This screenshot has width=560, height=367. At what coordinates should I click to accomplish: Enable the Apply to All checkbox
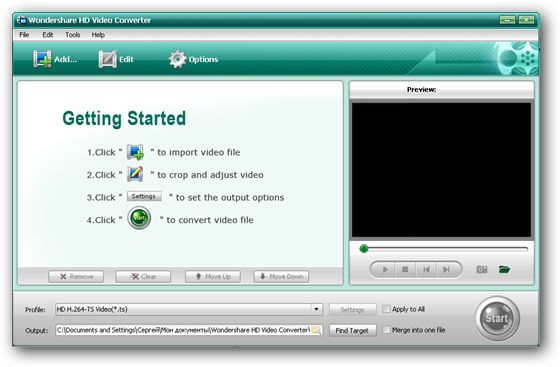(x=386, y=309)
